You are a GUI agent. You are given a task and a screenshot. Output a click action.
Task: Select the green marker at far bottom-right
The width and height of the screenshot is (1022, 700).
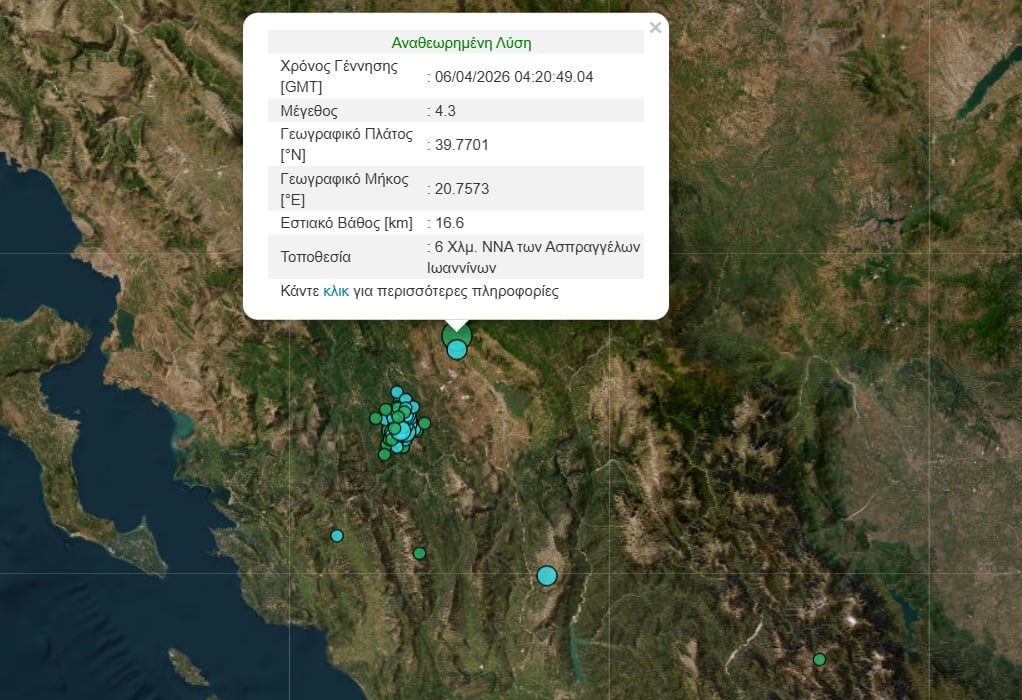[x=819, y=659]
